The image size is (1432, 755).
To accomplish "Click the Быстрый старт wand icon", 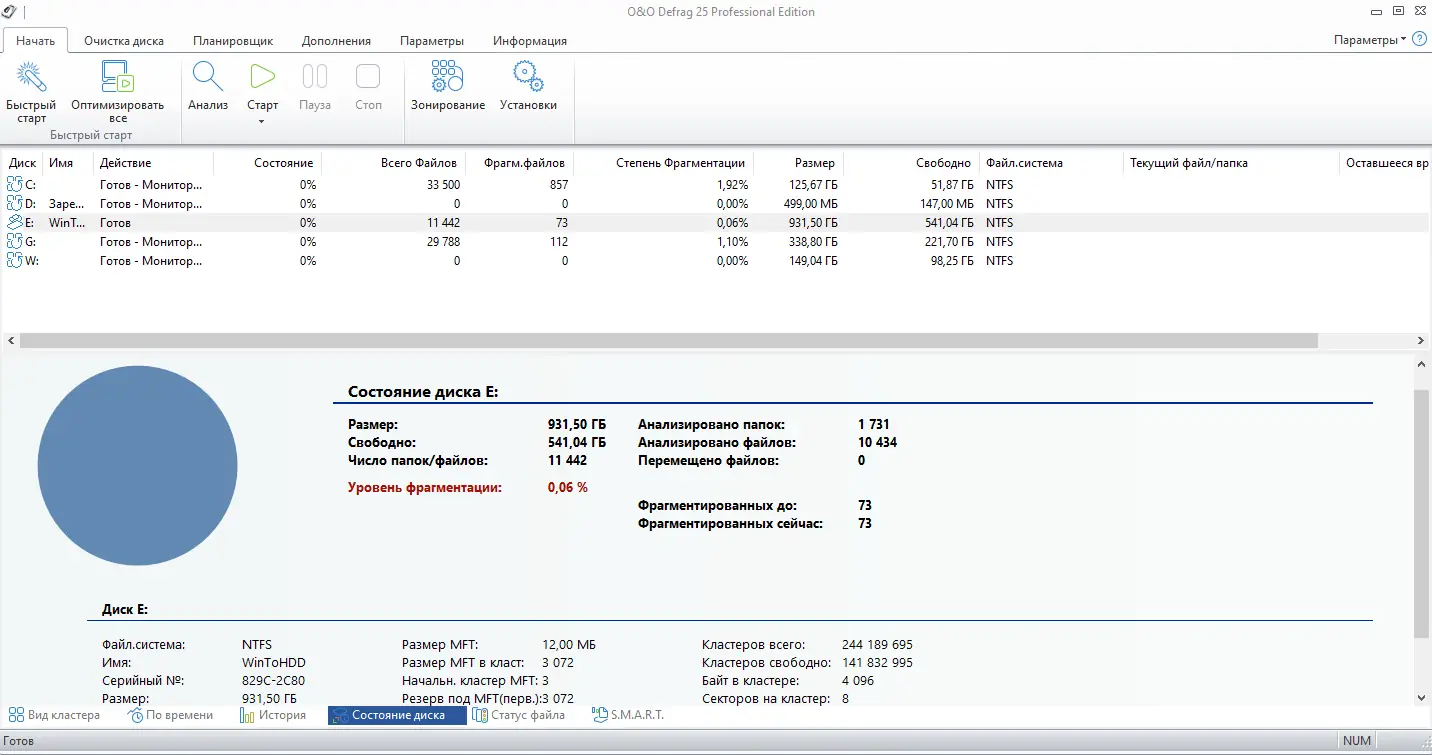I will (31, 77).
